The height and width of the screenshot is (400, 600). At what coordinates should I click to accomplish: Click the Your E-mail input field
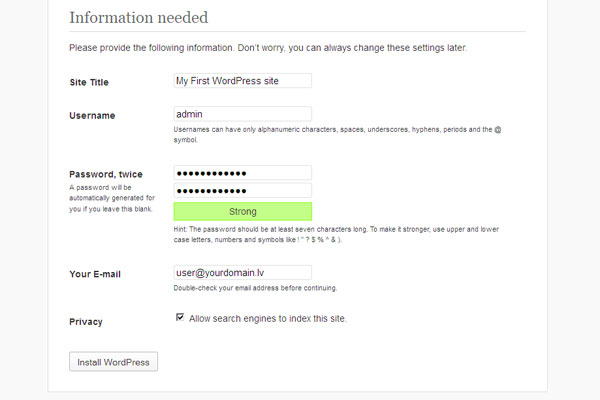click(243, 273)
